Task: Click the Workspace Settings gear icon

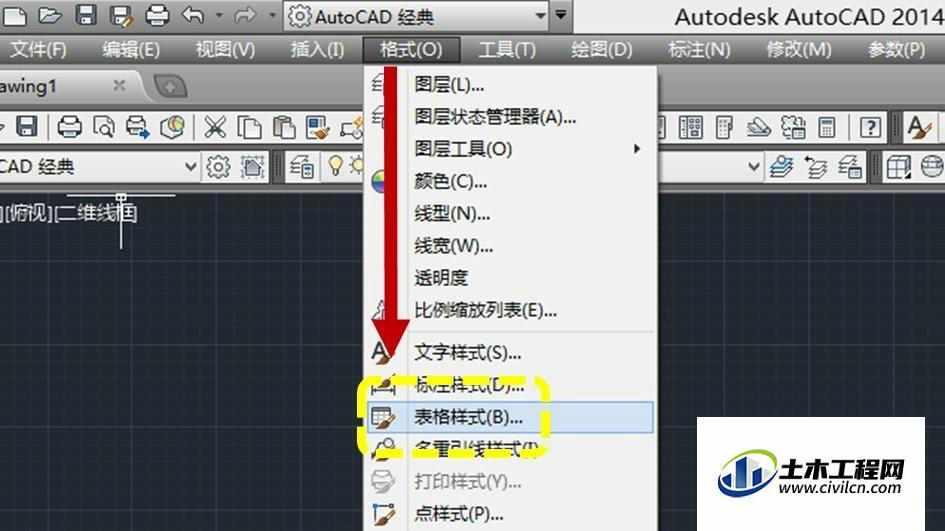Action: [x=218, y=167]
